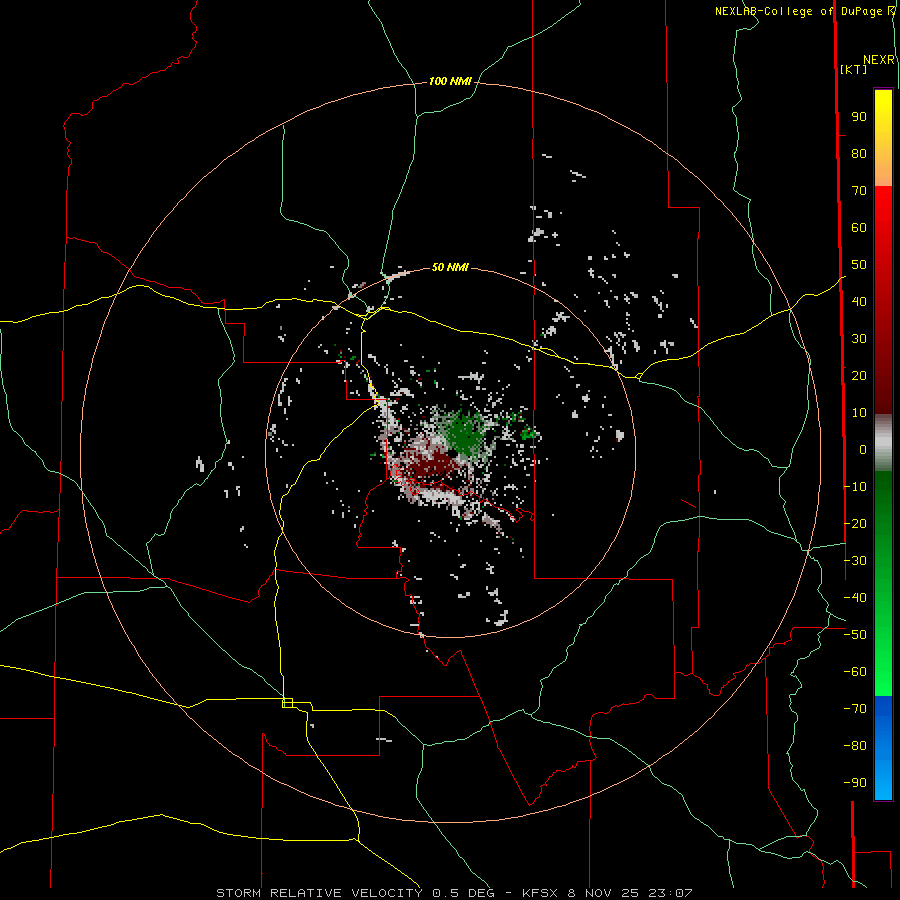The height and width of the screenshot is (900, 900).
Task: Click the 70 value on velocity scale
Action: 859,191
